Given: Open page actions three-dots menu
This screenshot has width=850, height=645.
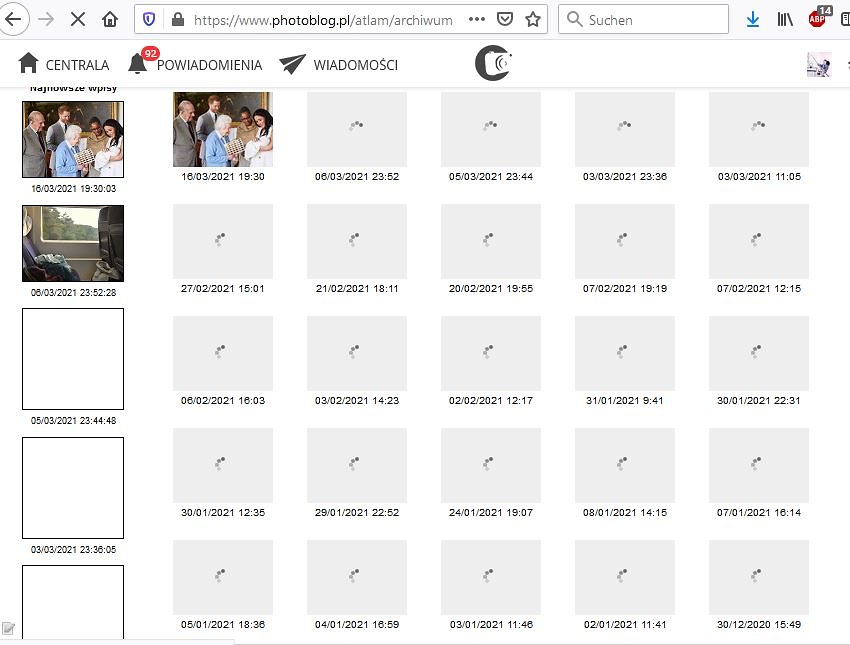Looking at the screenshot, I should pos(476,20).
